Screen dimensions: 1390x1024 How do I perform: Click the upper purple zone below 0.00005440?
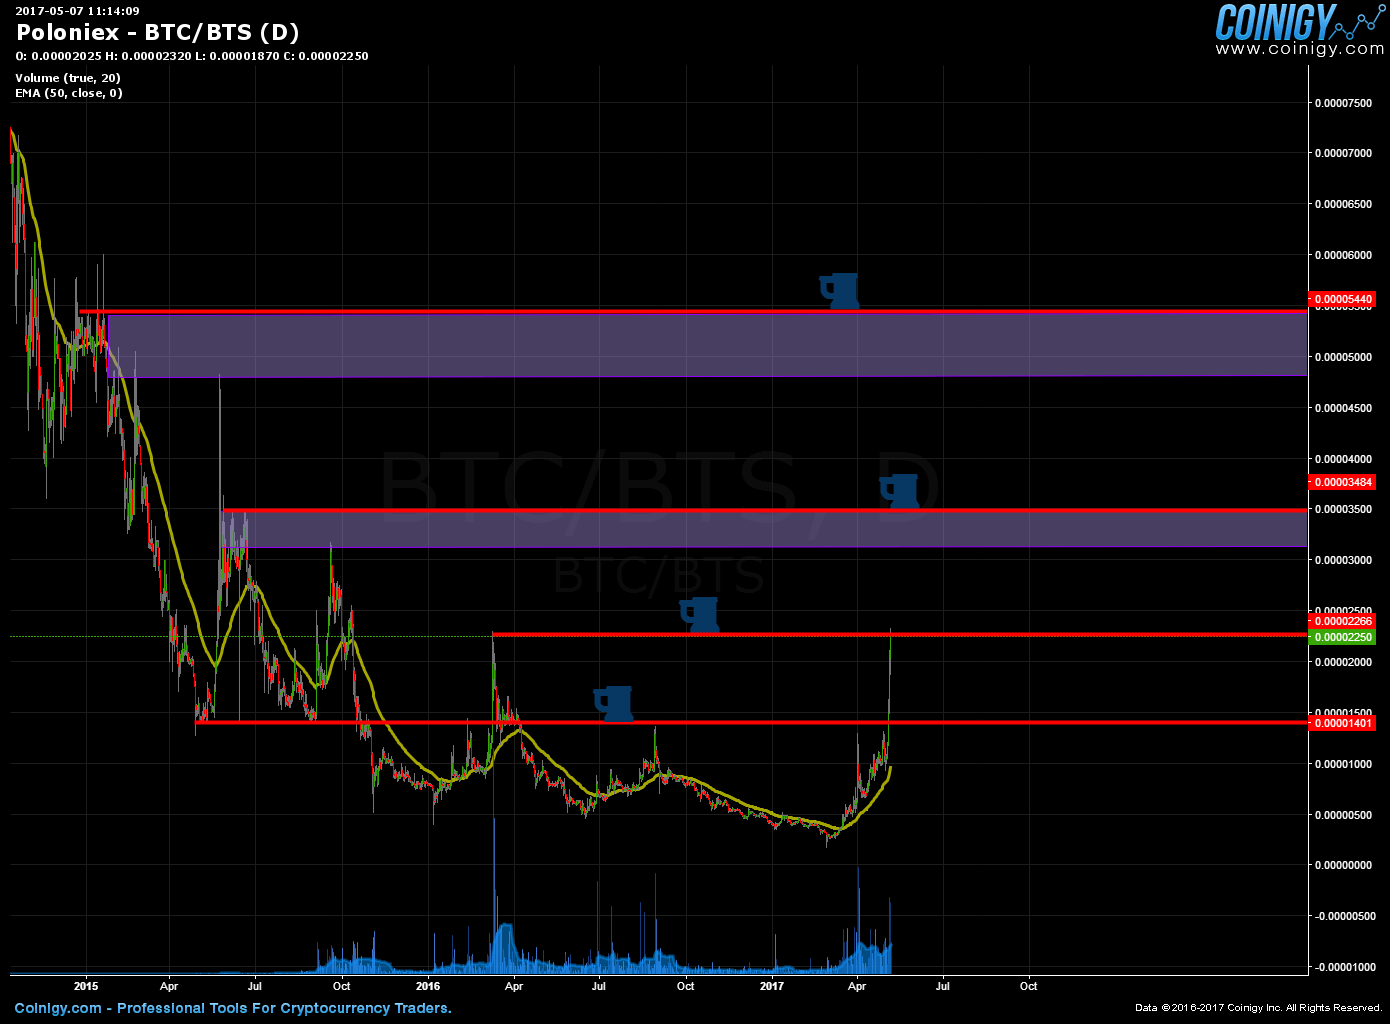pyautogui.click(x=707, y=345)
